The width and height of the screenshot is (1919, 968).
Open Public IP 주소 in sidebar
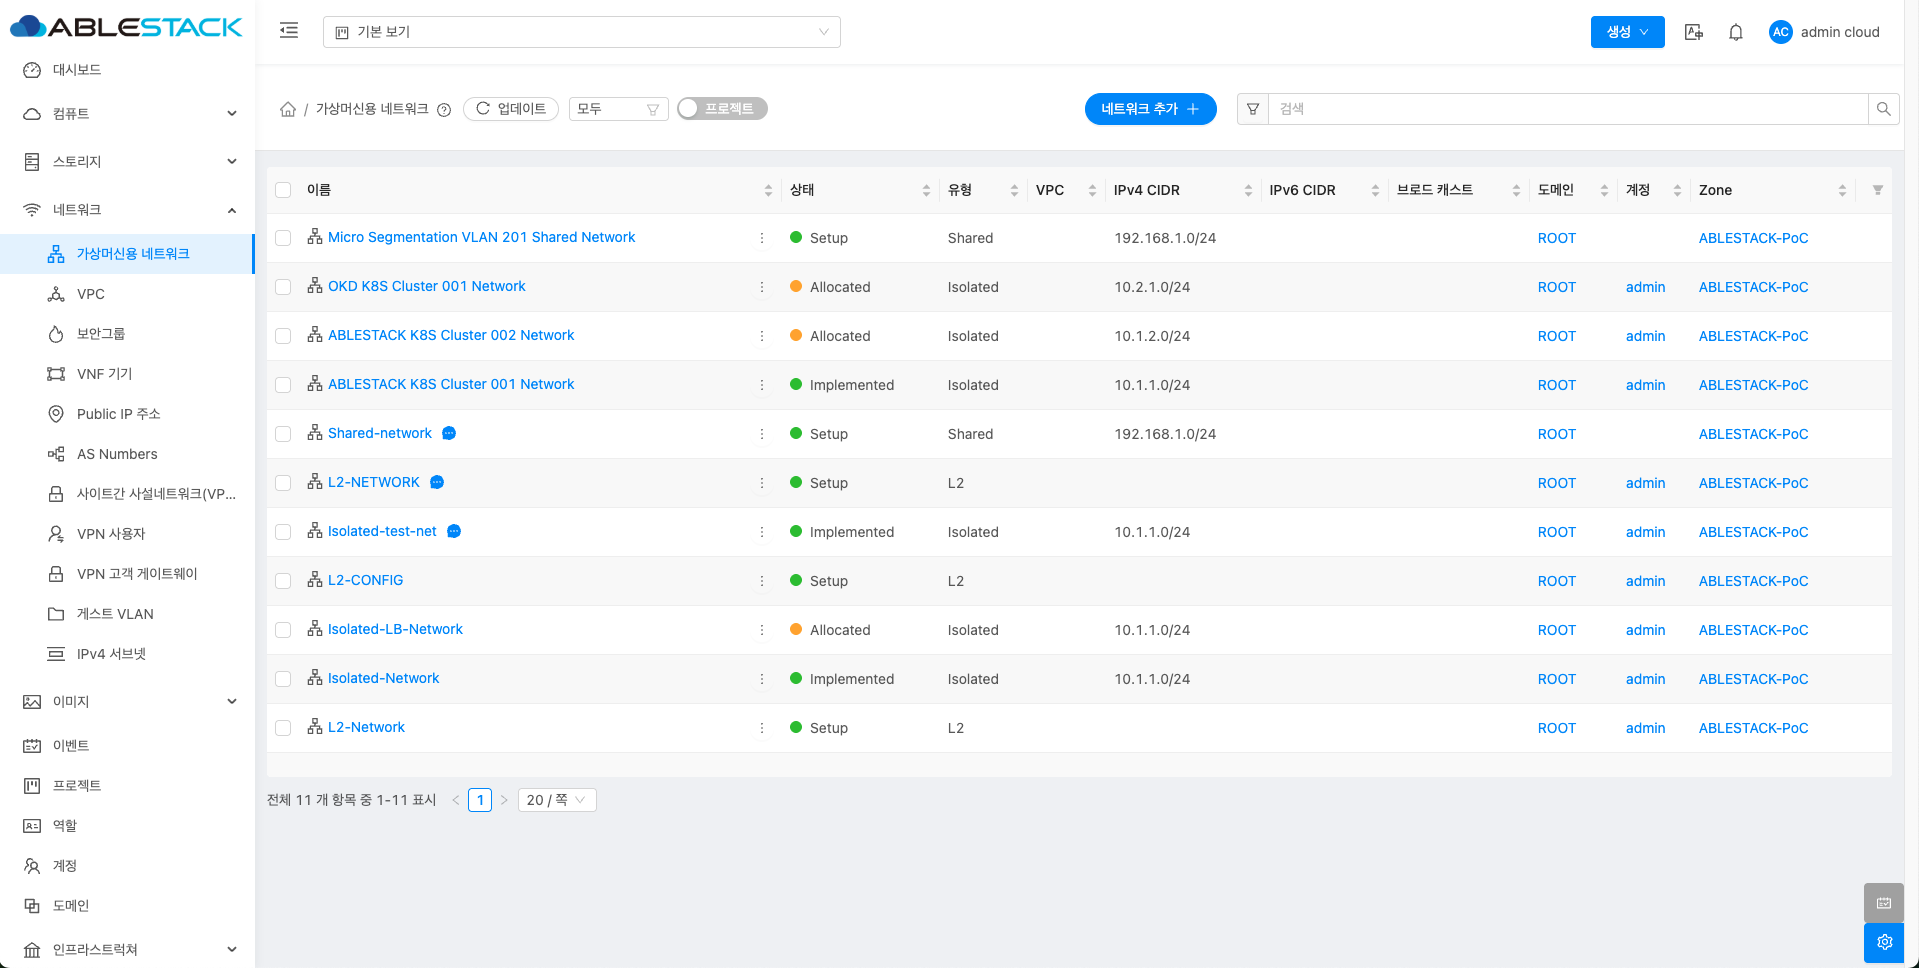pos(118,414)
